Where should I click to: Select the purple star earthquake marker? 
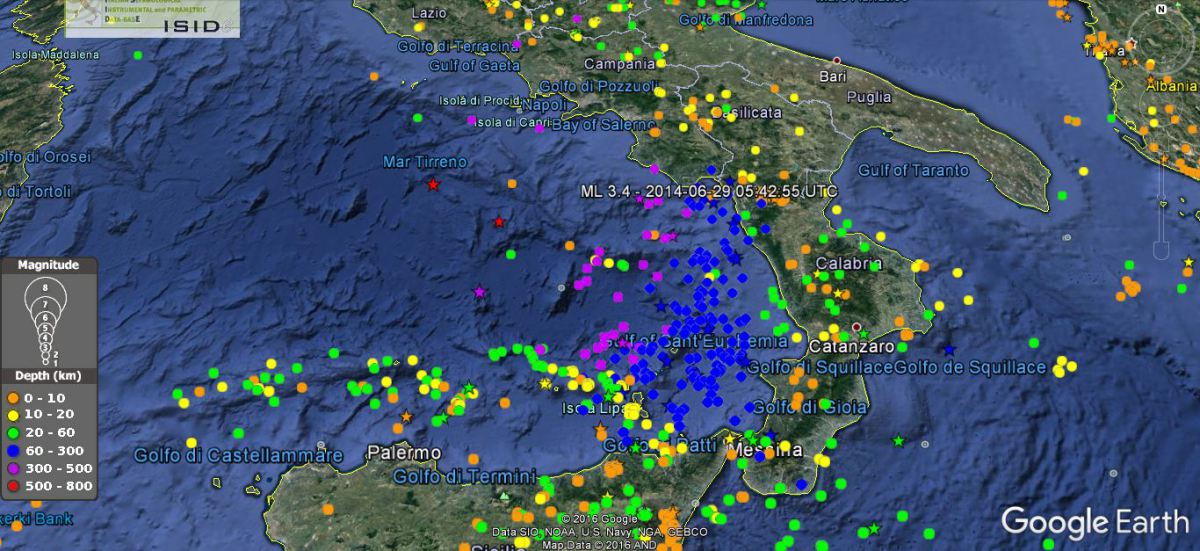480,292
